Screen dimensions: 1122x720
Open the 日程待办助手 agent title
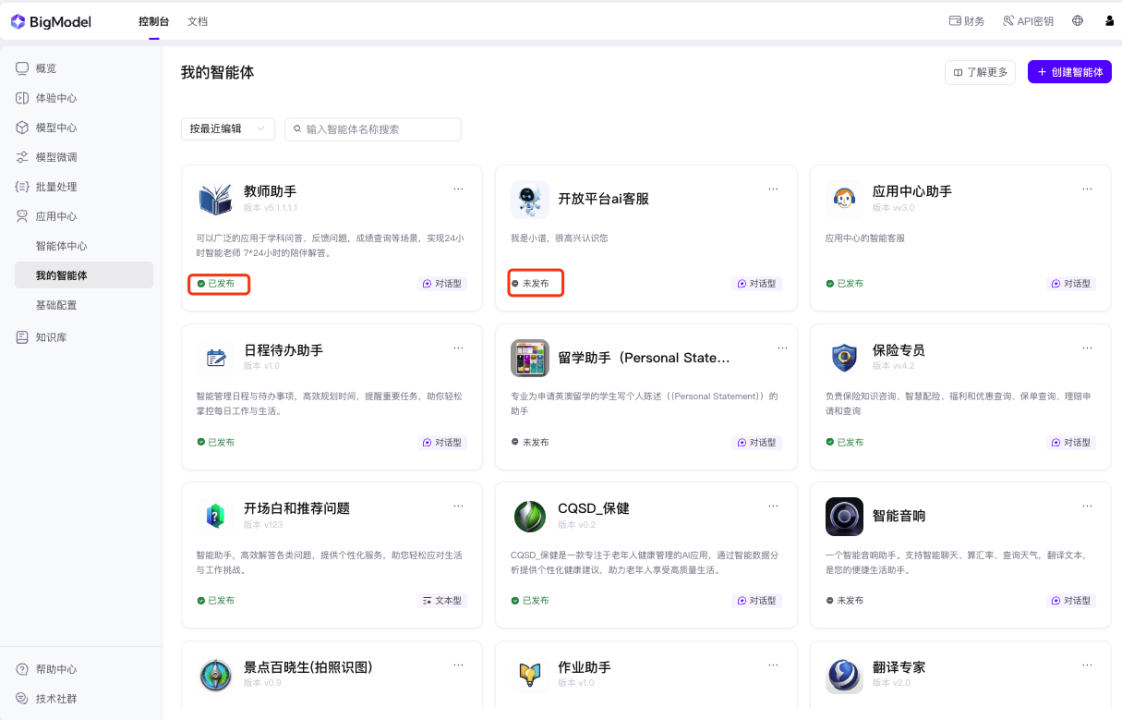click(283, 350)
